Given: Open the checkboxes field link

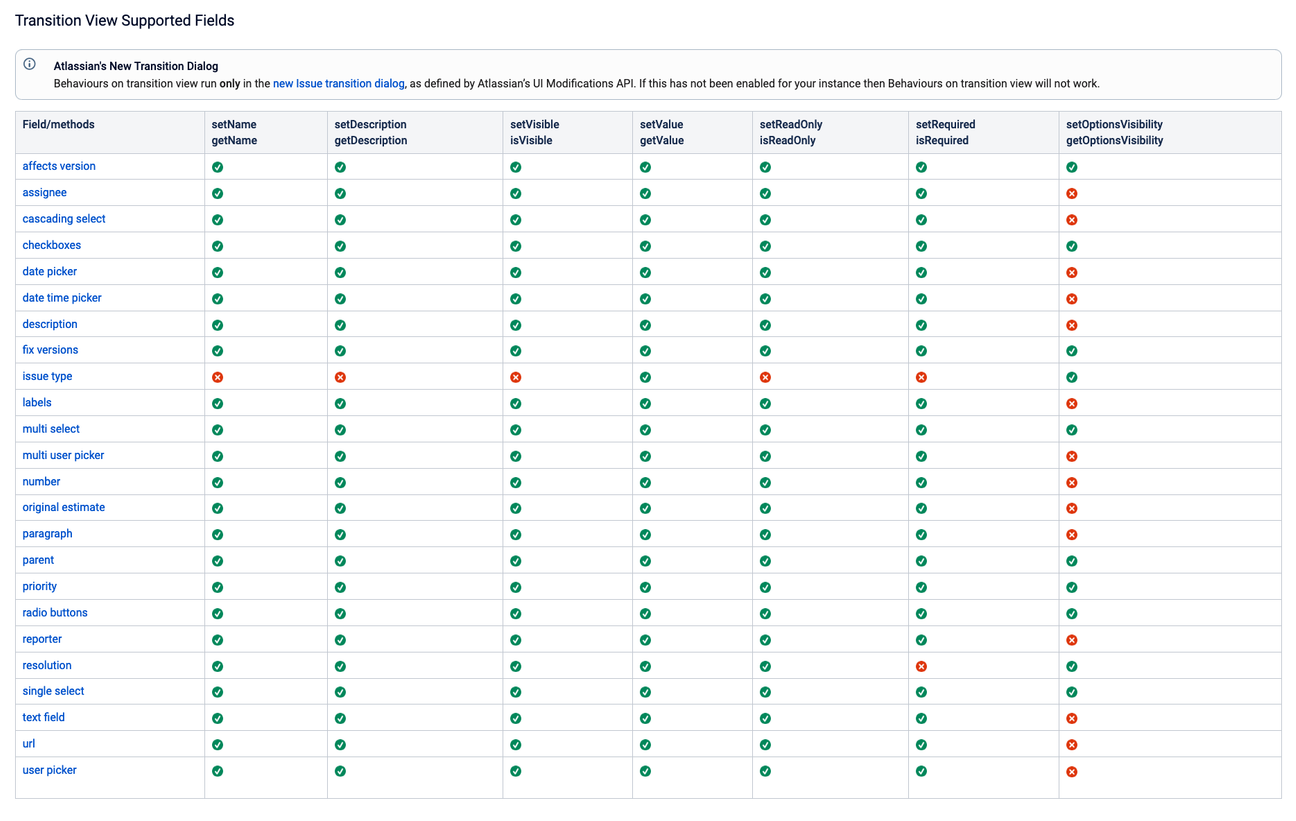Looking at the screenshot, I should [x=52, y=245].
